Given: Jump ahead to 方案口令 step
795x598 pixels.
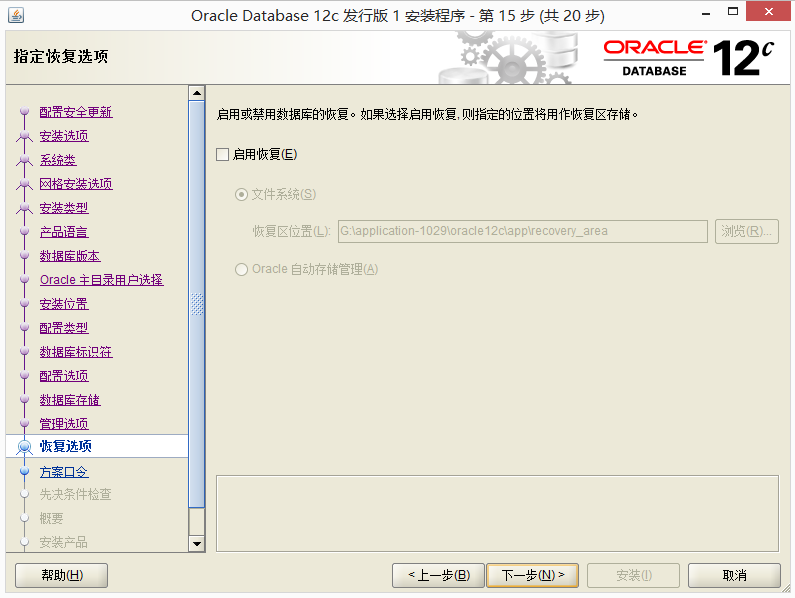Looking at the screenshot, I should coord(64,472).
